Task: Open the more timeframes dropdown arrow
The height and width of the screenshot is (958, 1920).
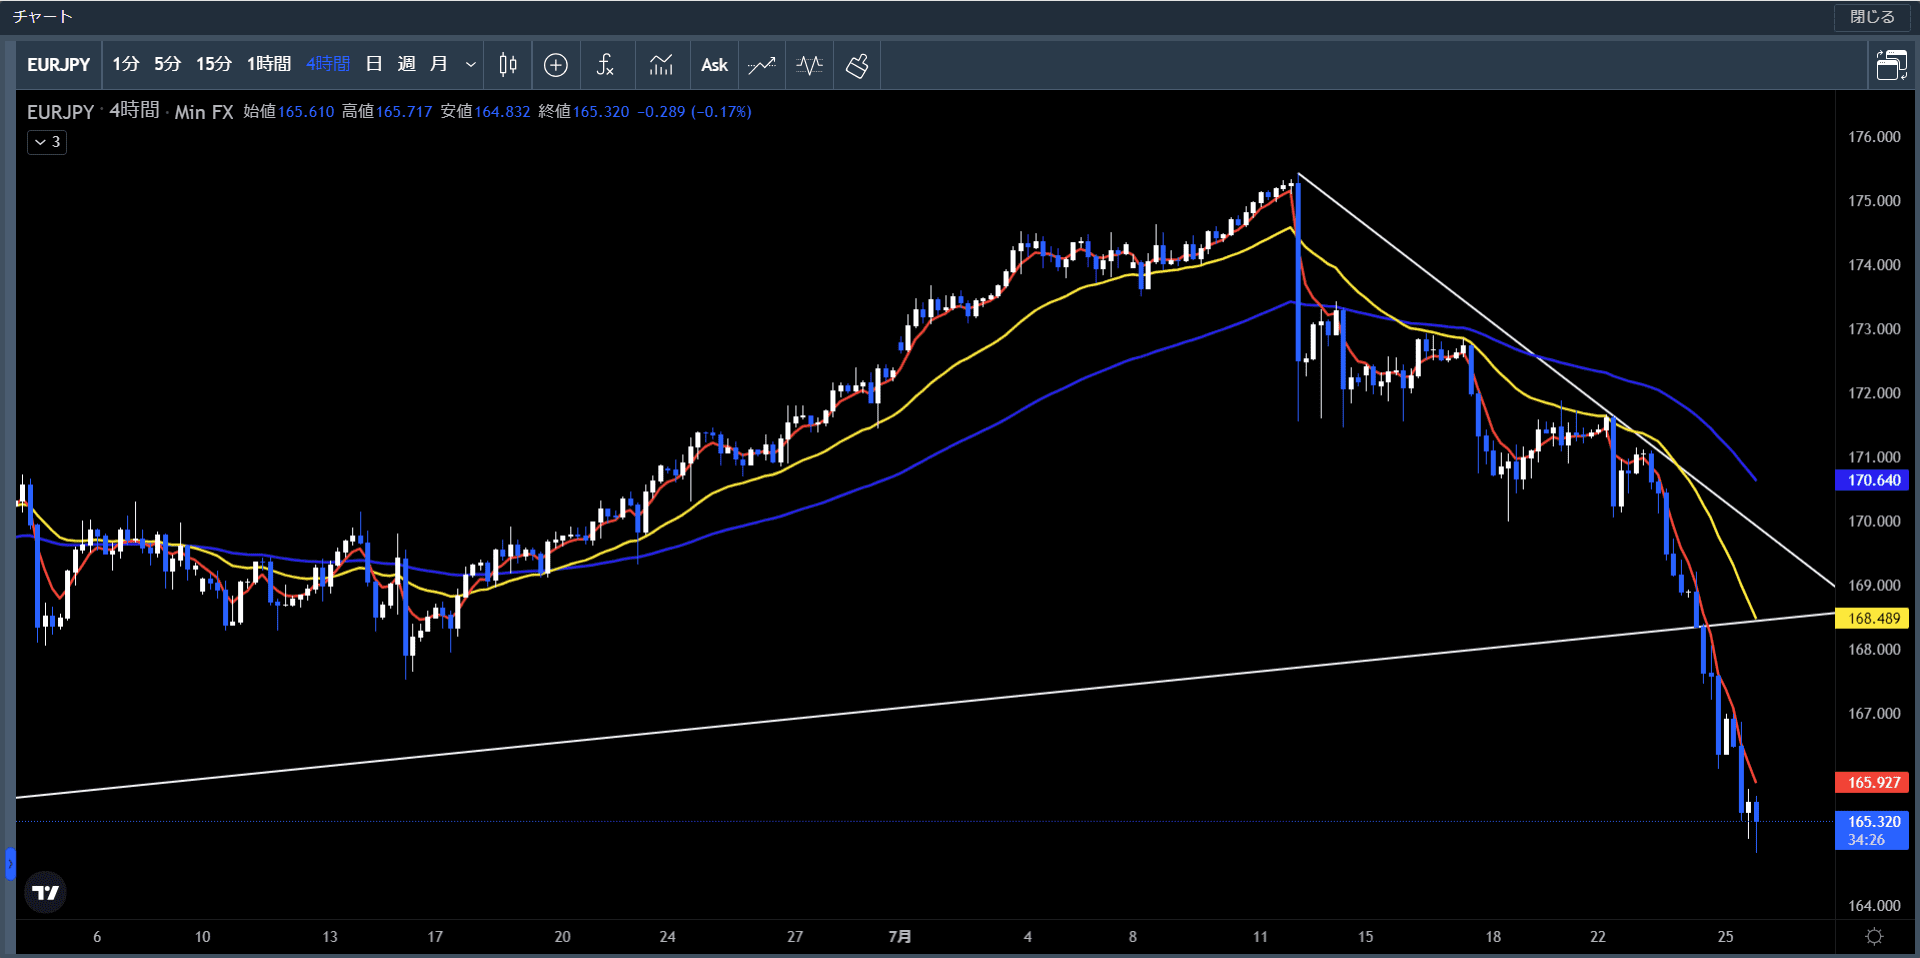Action: tap(470, 65)
